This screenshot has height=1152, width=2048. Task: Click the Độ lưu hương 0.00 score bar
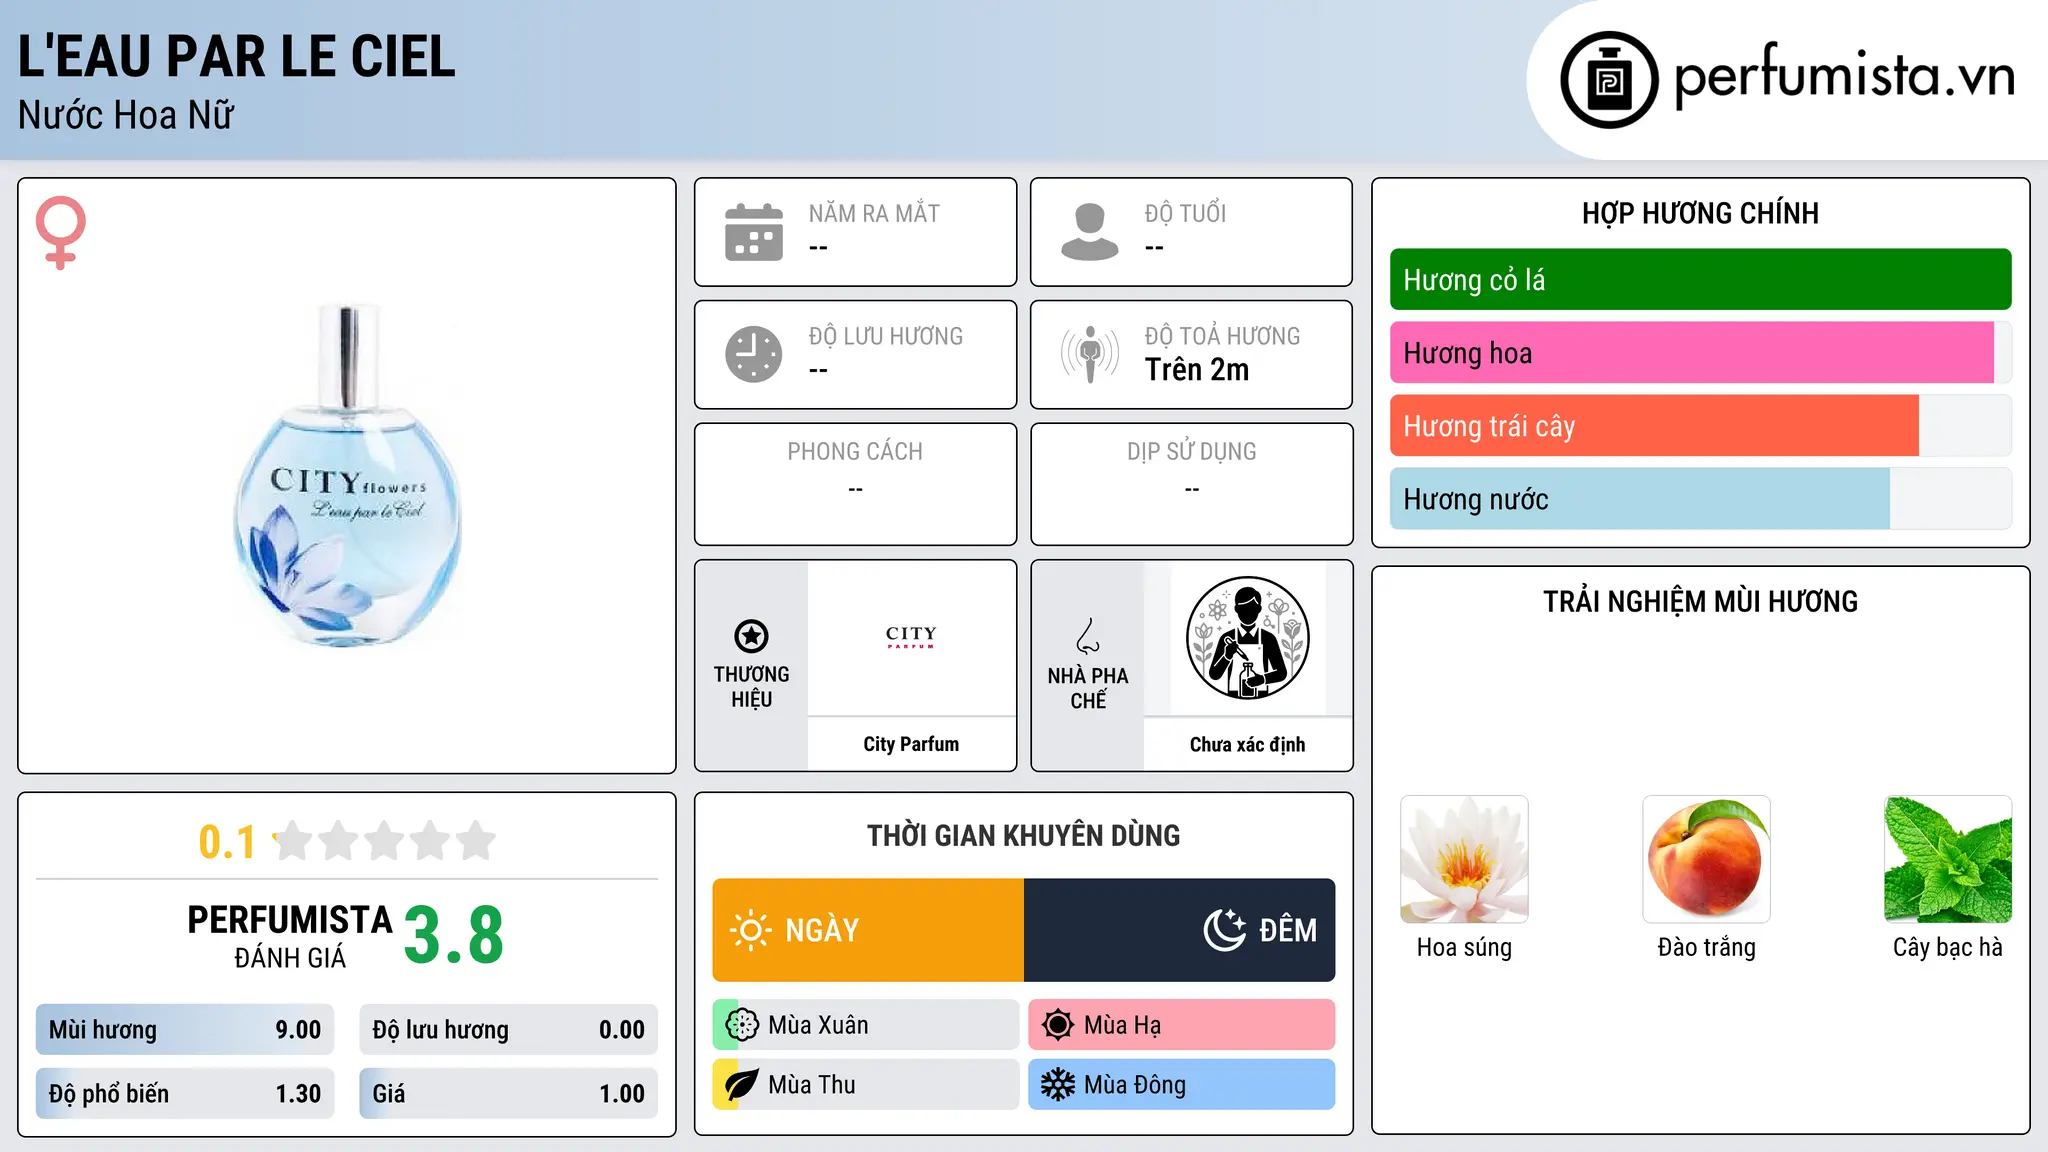coord(508,1030)
